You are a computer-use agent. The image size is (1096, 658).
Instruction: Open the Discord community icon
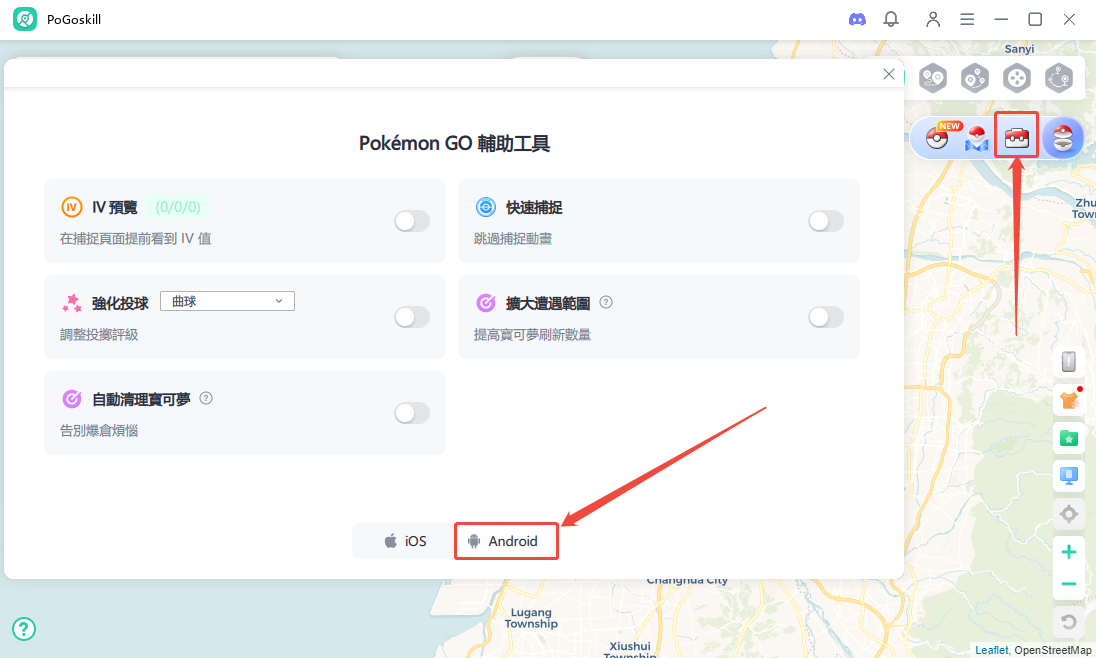click(857, 20)
